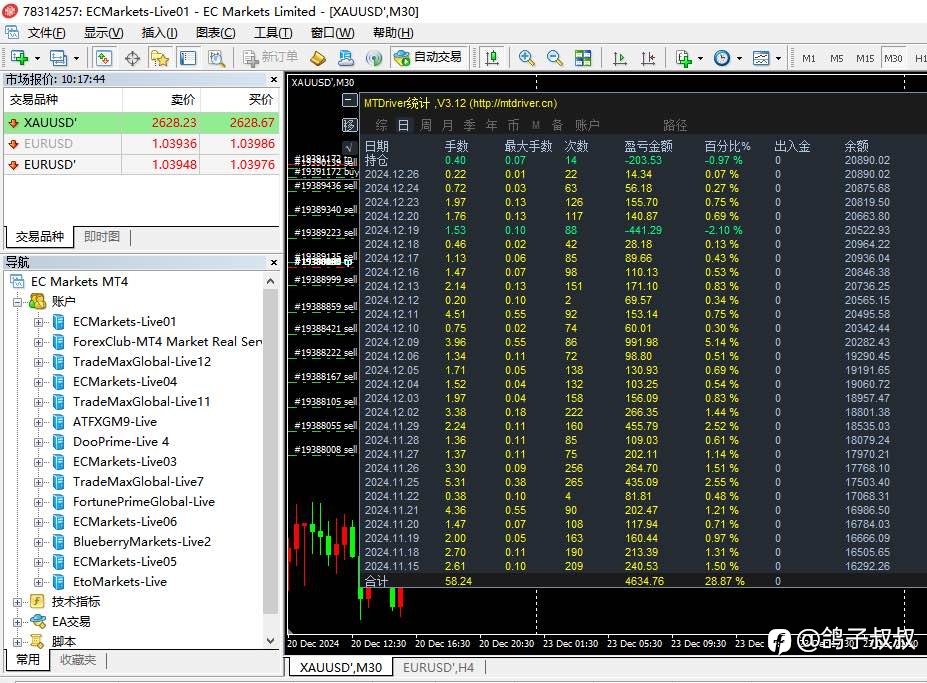Select the XAUUSD' row in Market Watch
Viewport: 927px width, 683px height.
click(x=141, y=122)
